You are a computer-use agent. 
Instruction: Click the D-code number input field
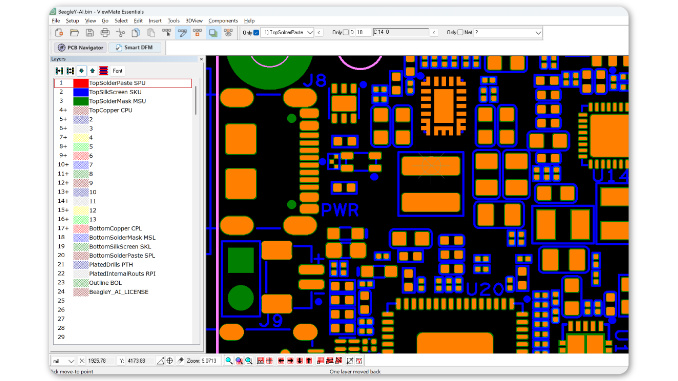point(363,32)
